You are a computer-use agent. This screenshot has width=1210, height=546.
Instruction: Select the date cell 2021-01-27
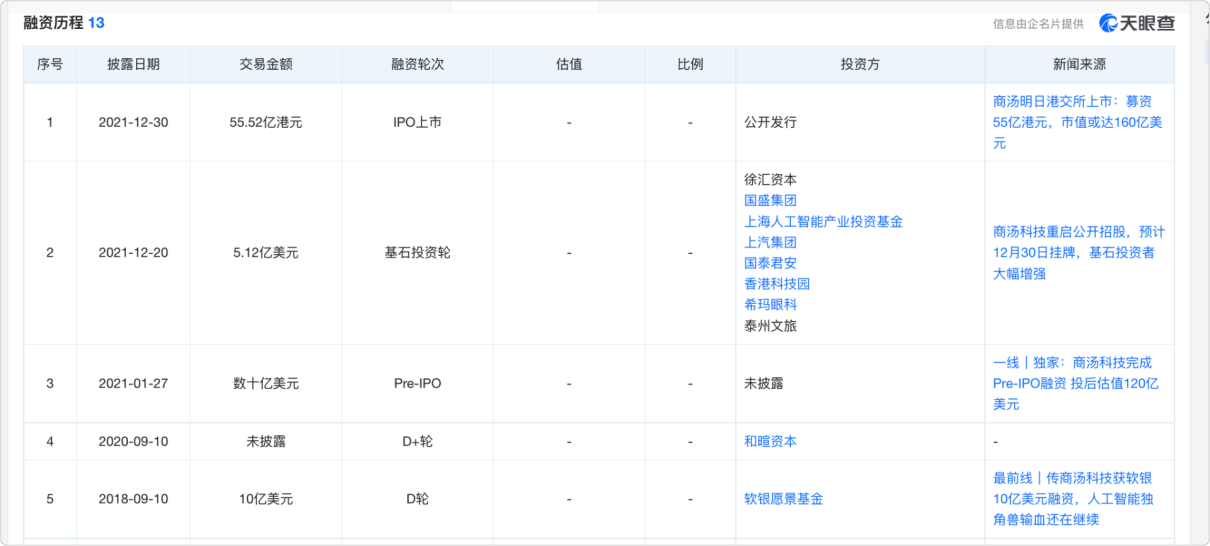tap(133, 383)
